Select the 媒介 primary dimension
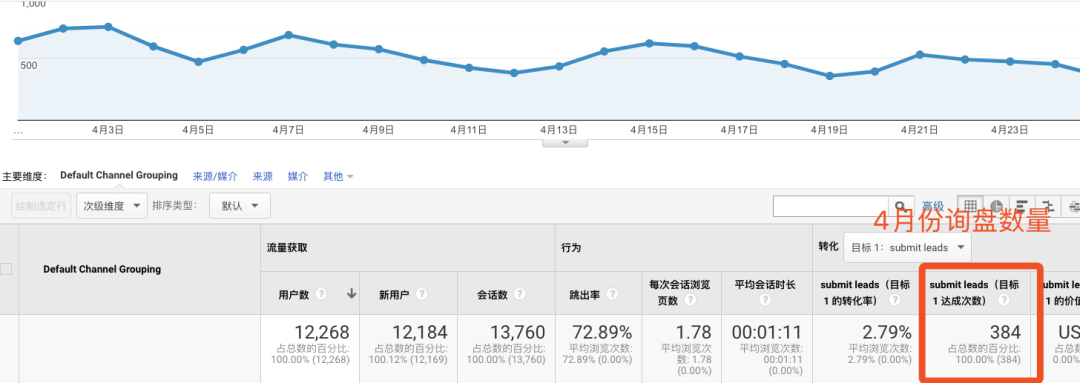Screen dimensions: 1080x383 (x=298, y=176)
